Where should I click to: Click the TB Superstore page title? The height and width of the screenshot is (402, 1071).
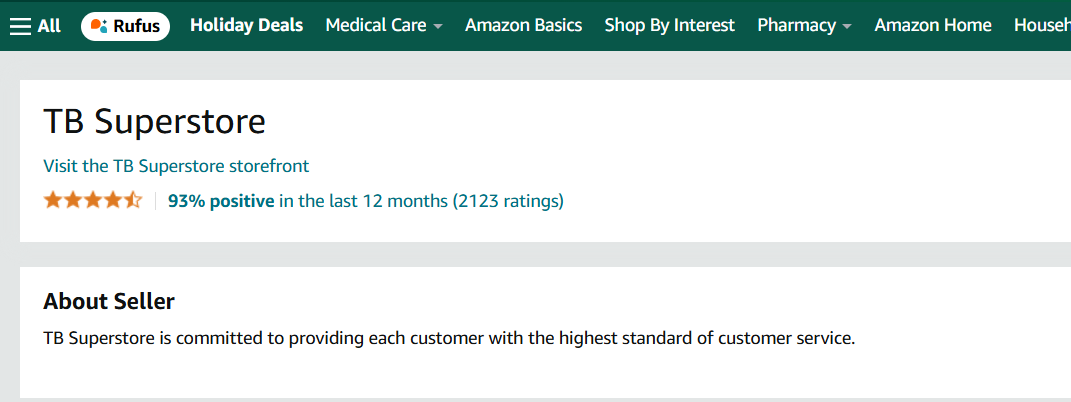[154, 122]
